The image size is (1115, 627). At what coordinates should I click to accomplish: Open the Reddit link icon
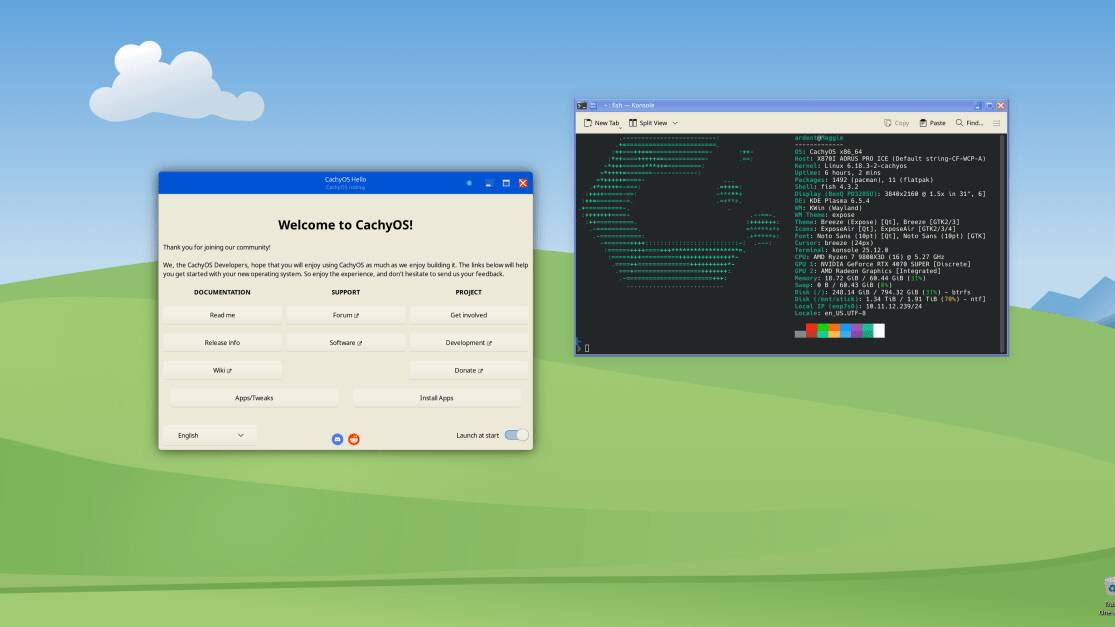click(354, 439)
